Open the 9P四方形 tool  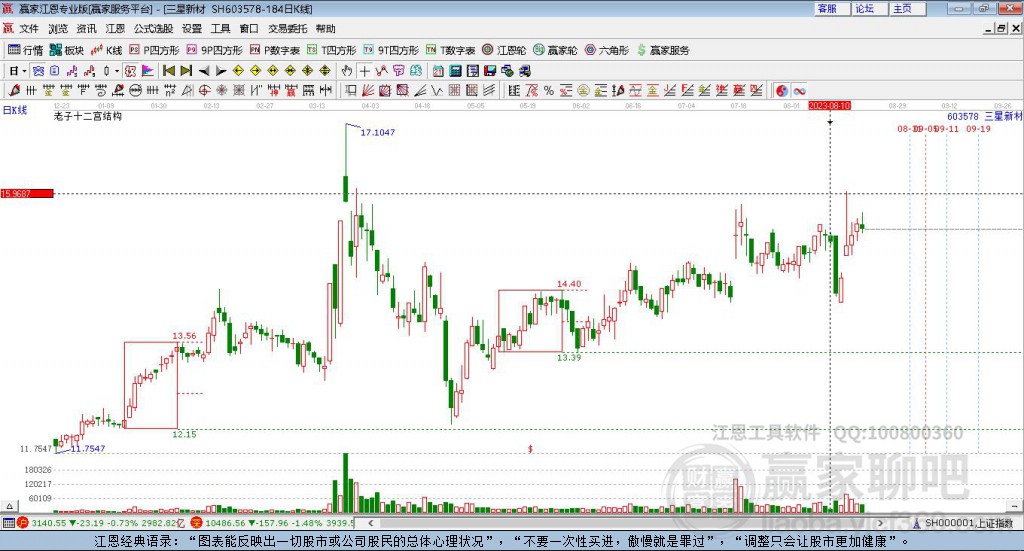(214, 50)
